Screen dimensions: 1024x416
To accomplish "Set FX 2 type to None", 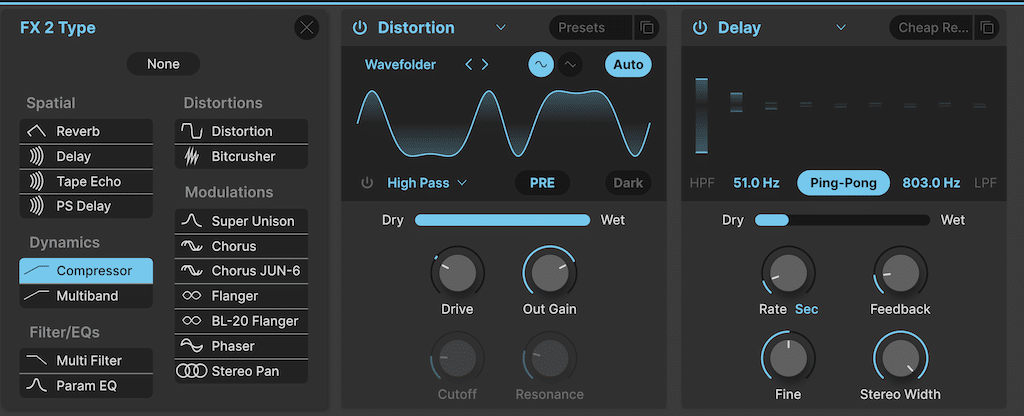I will 163,64.
